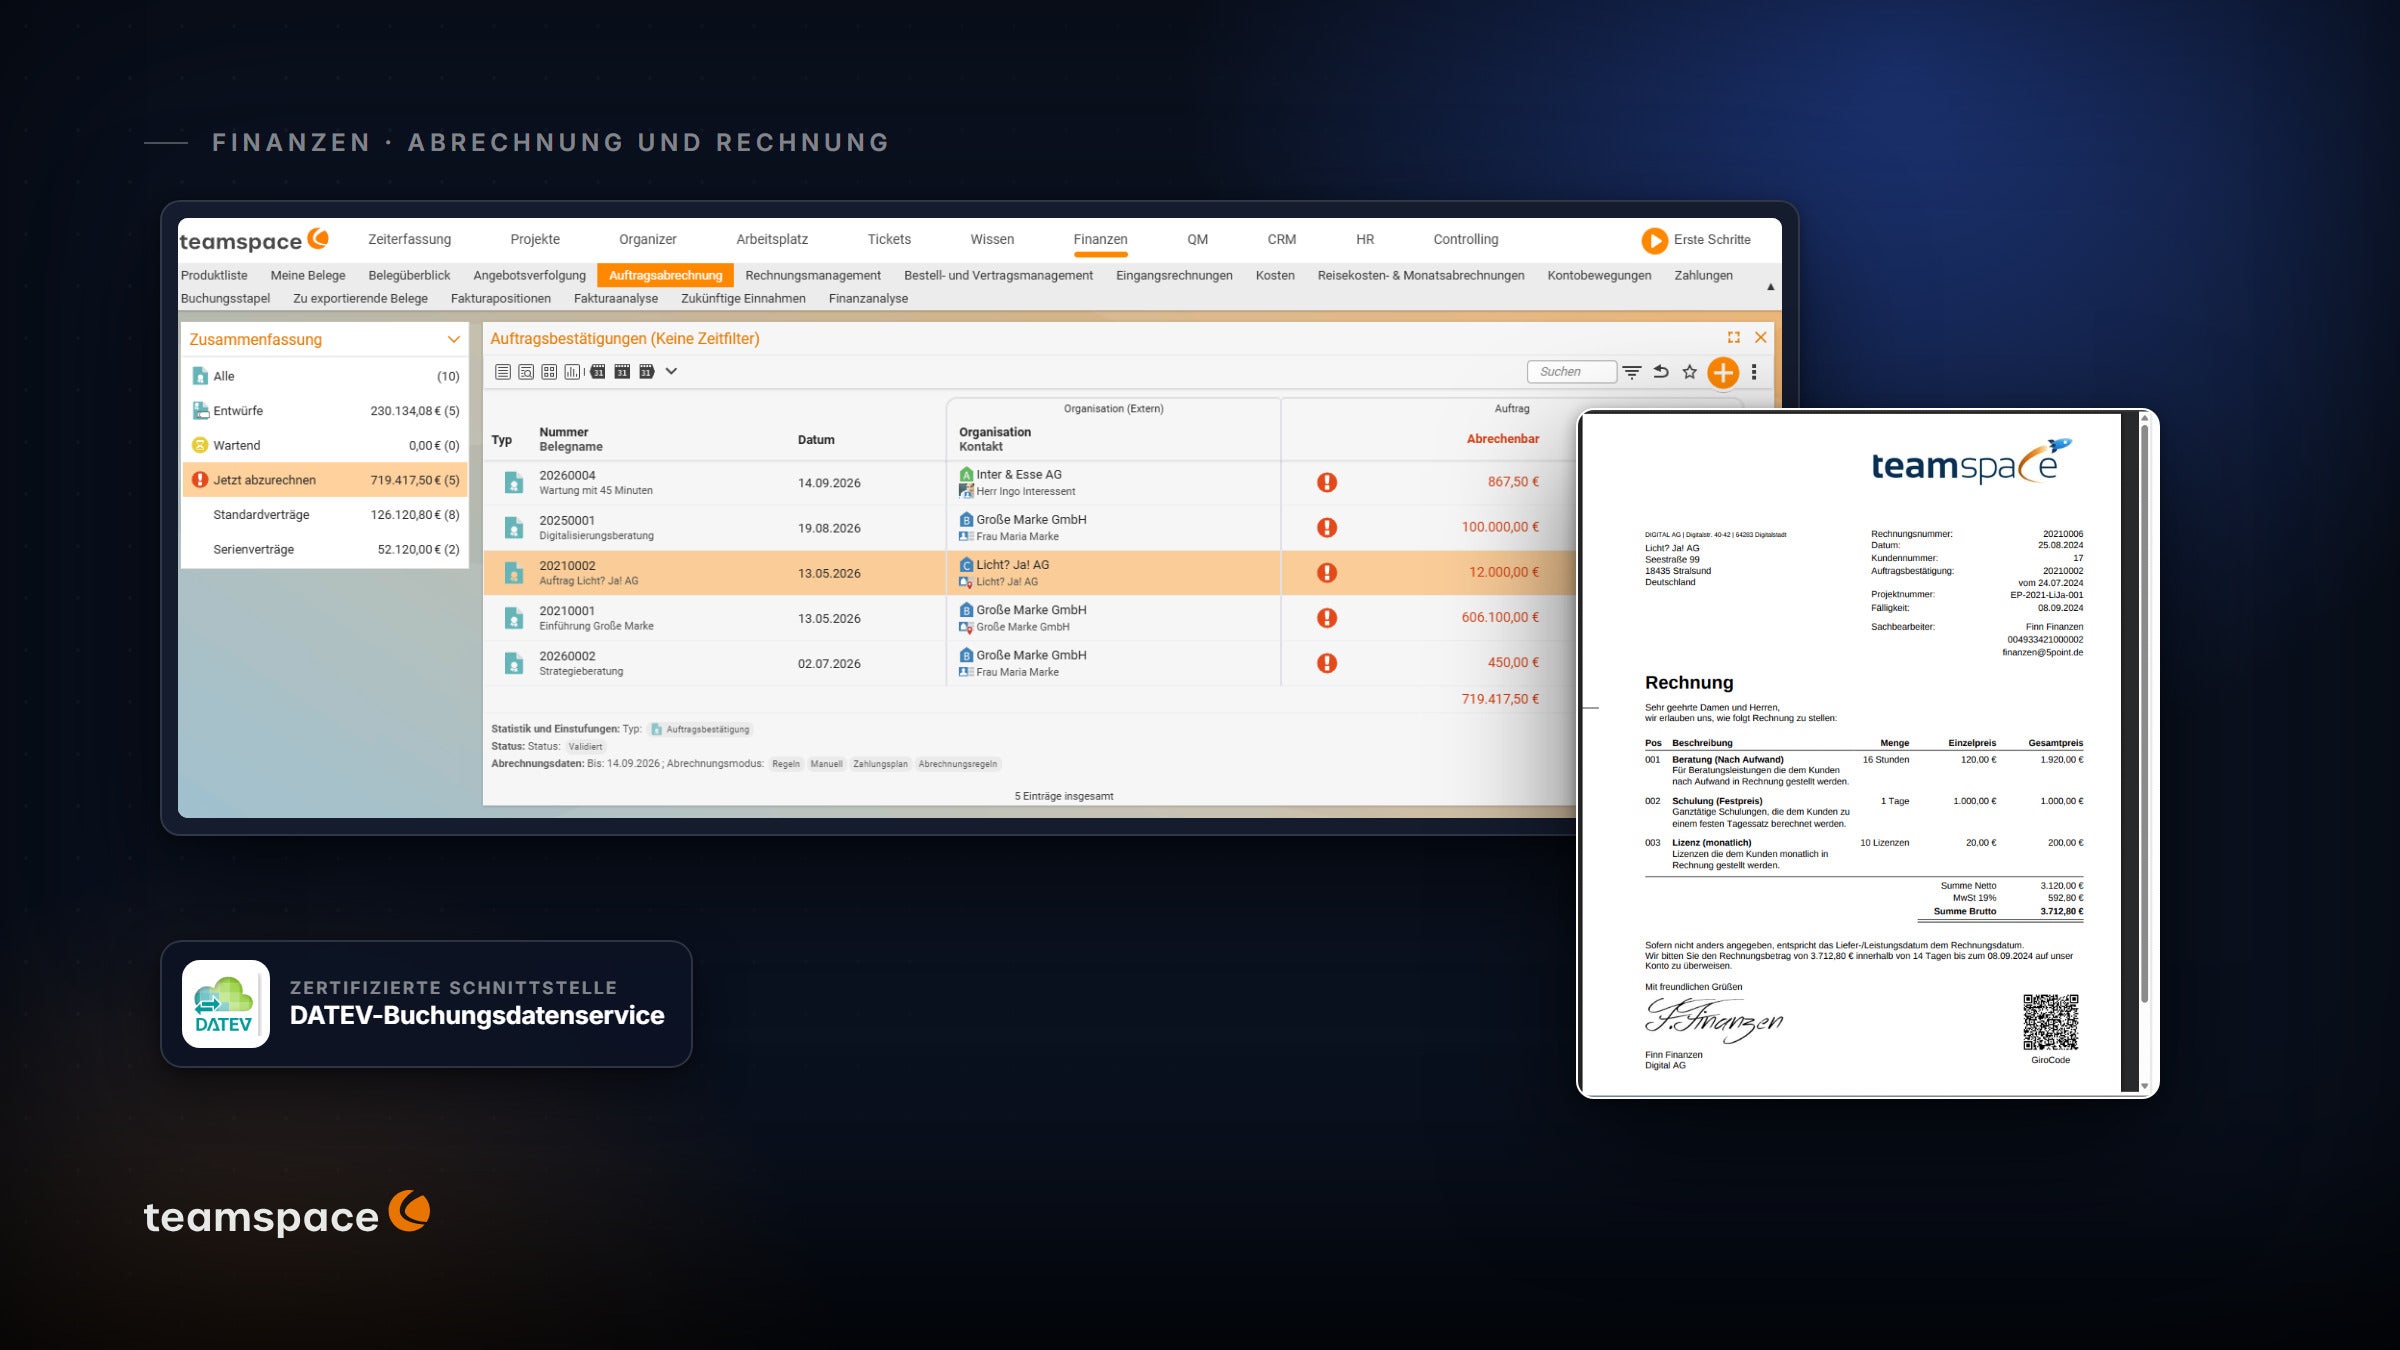Toggle the Abrechnungsregeln tag
This screenshot has width=2400, height=1350.
[957, 764]
